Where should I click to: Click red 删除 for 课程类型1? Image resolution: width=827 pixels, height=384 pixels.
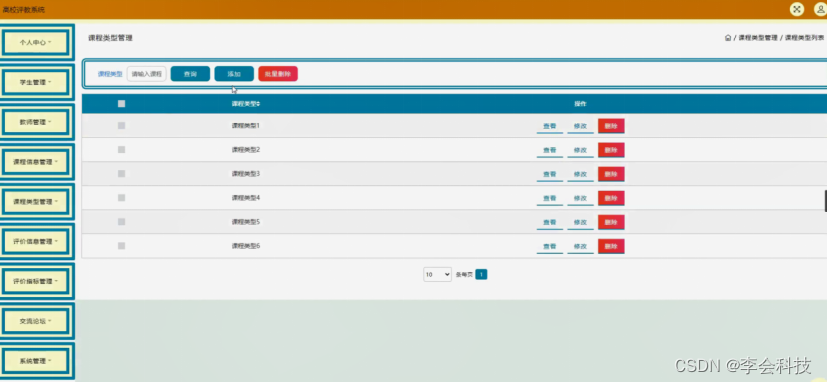click(x=611, y=126)
